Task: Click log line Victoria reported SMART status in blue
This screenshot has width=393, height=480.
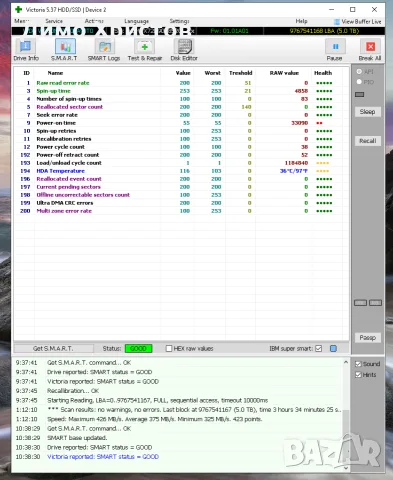Action: (x=103, y=457)
